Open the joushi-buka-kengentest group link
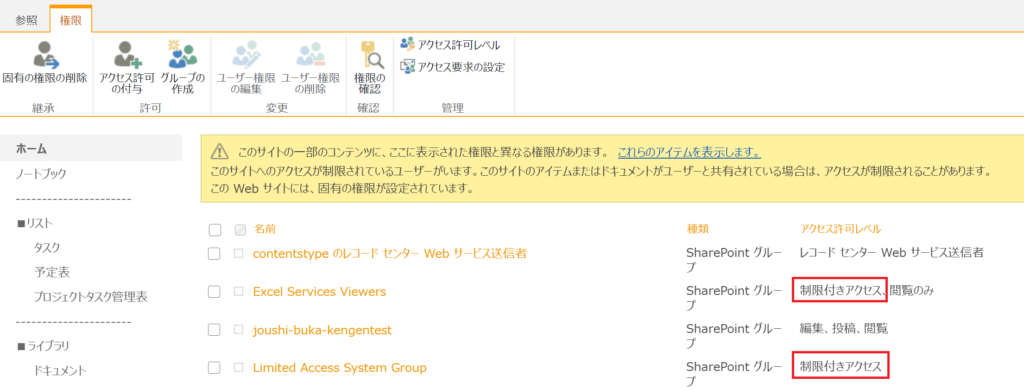This screenshot has width=1024, height=390. click(323, 330)
